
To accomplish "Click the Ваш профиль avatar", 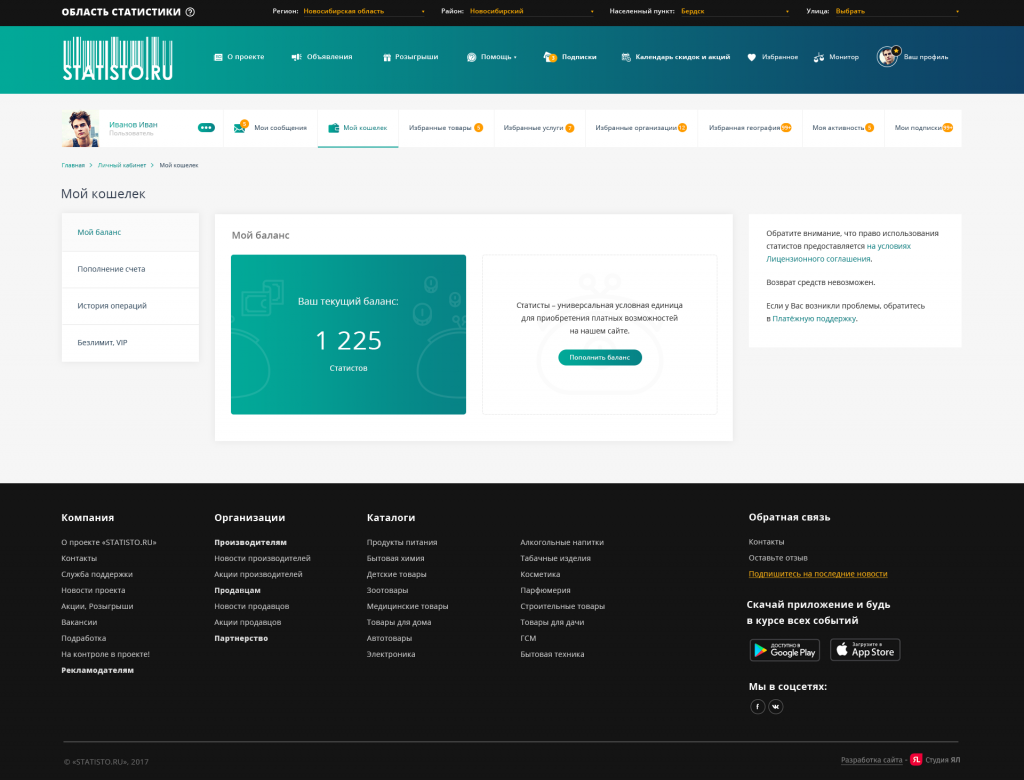I will (888, 57).
